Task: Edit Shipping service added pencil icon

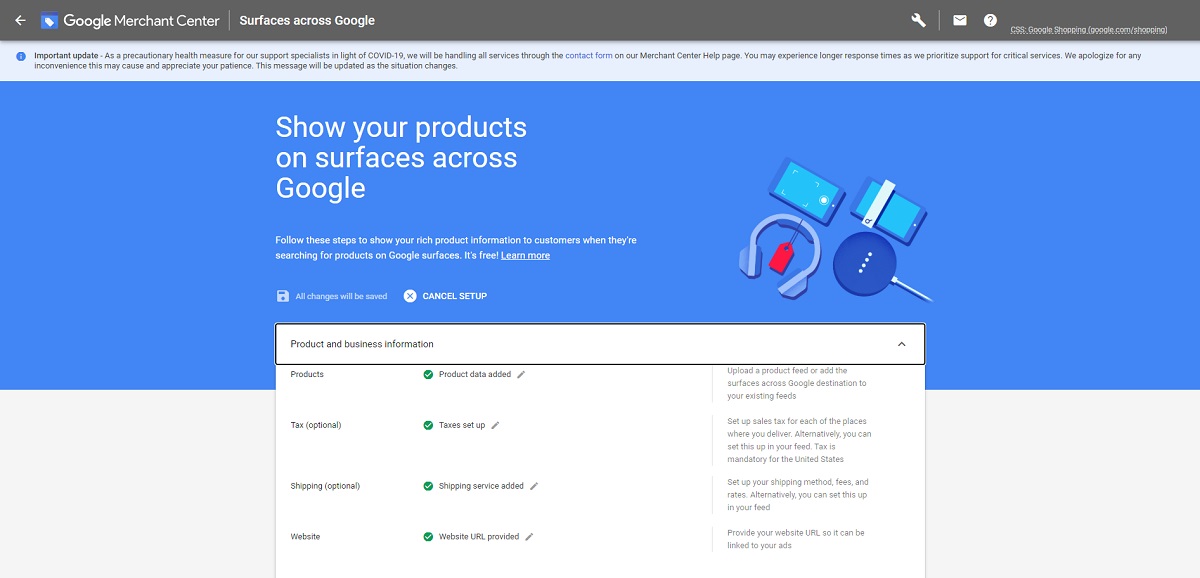Action: click(x=534, y=486)
